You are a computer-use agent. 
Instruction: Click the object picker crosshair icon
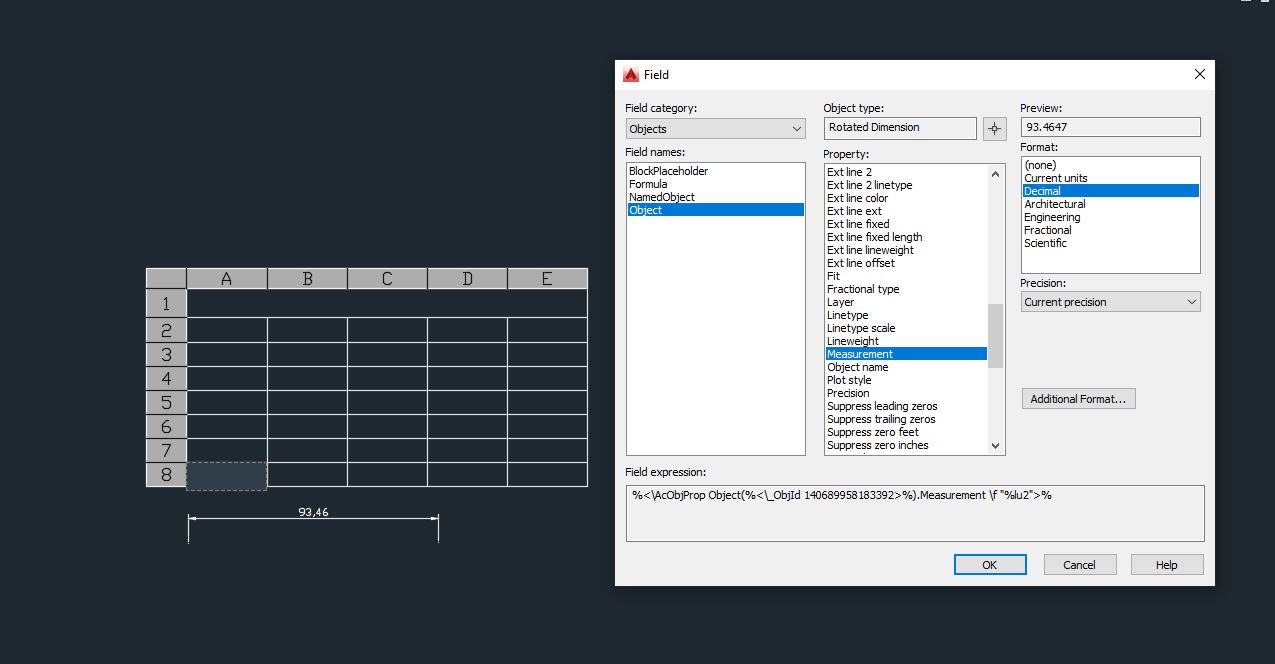pos(993,128)
